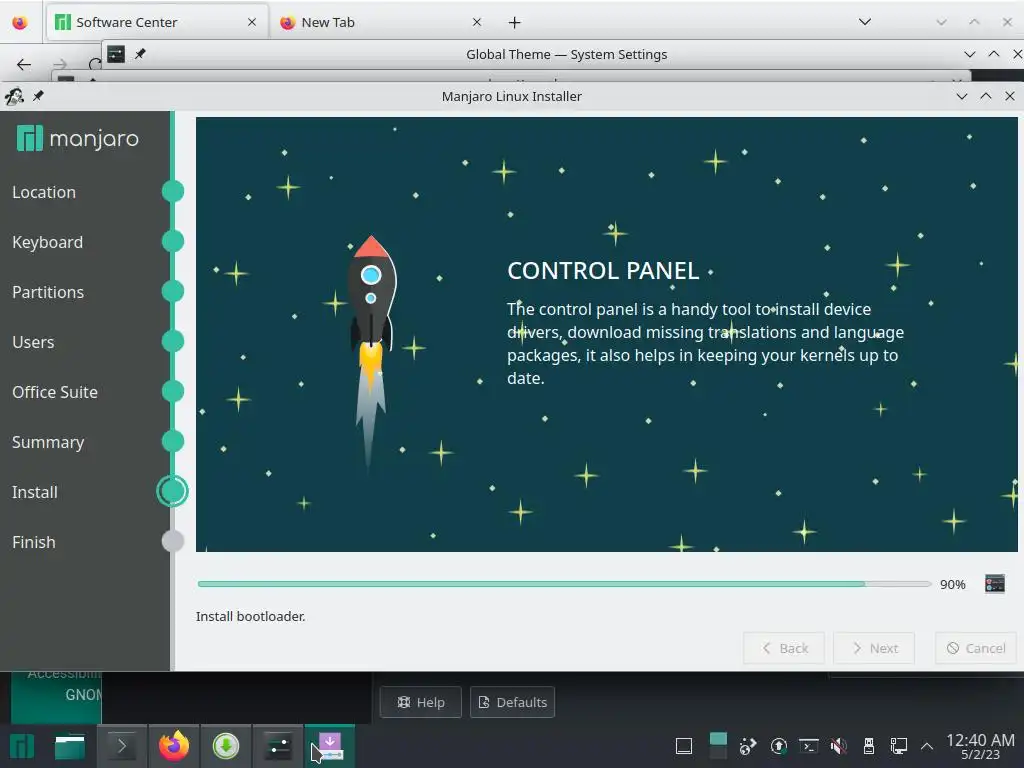Viewport: 1024px width, 768px height.
Task: Select the Manjaro installer taskbar entry
Action: [330, 746]
